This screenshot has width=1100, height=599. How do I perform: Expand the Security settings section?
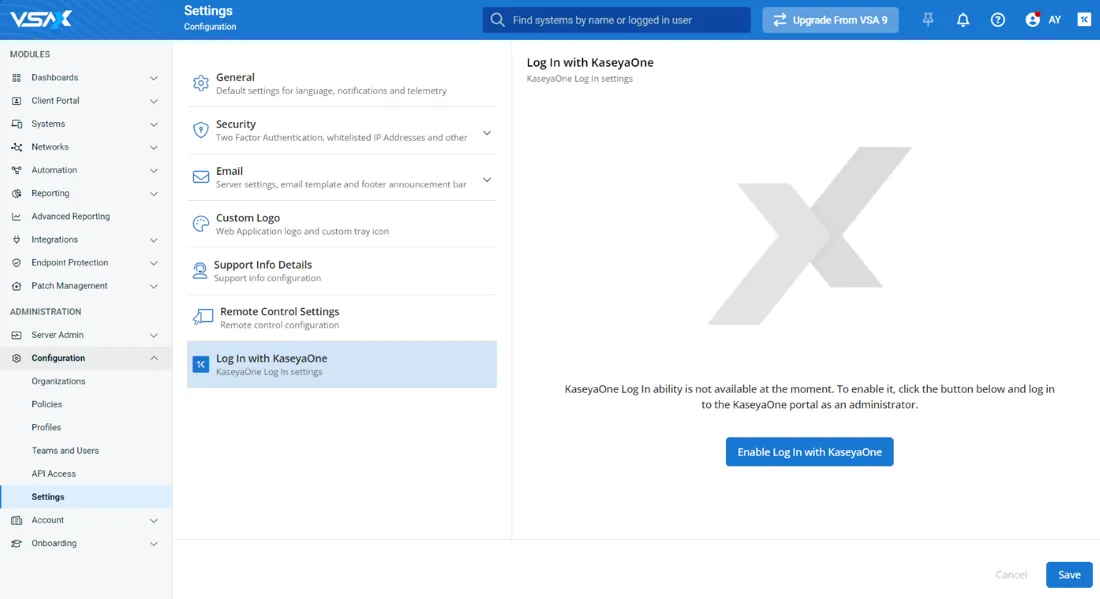tap(487, 133)
